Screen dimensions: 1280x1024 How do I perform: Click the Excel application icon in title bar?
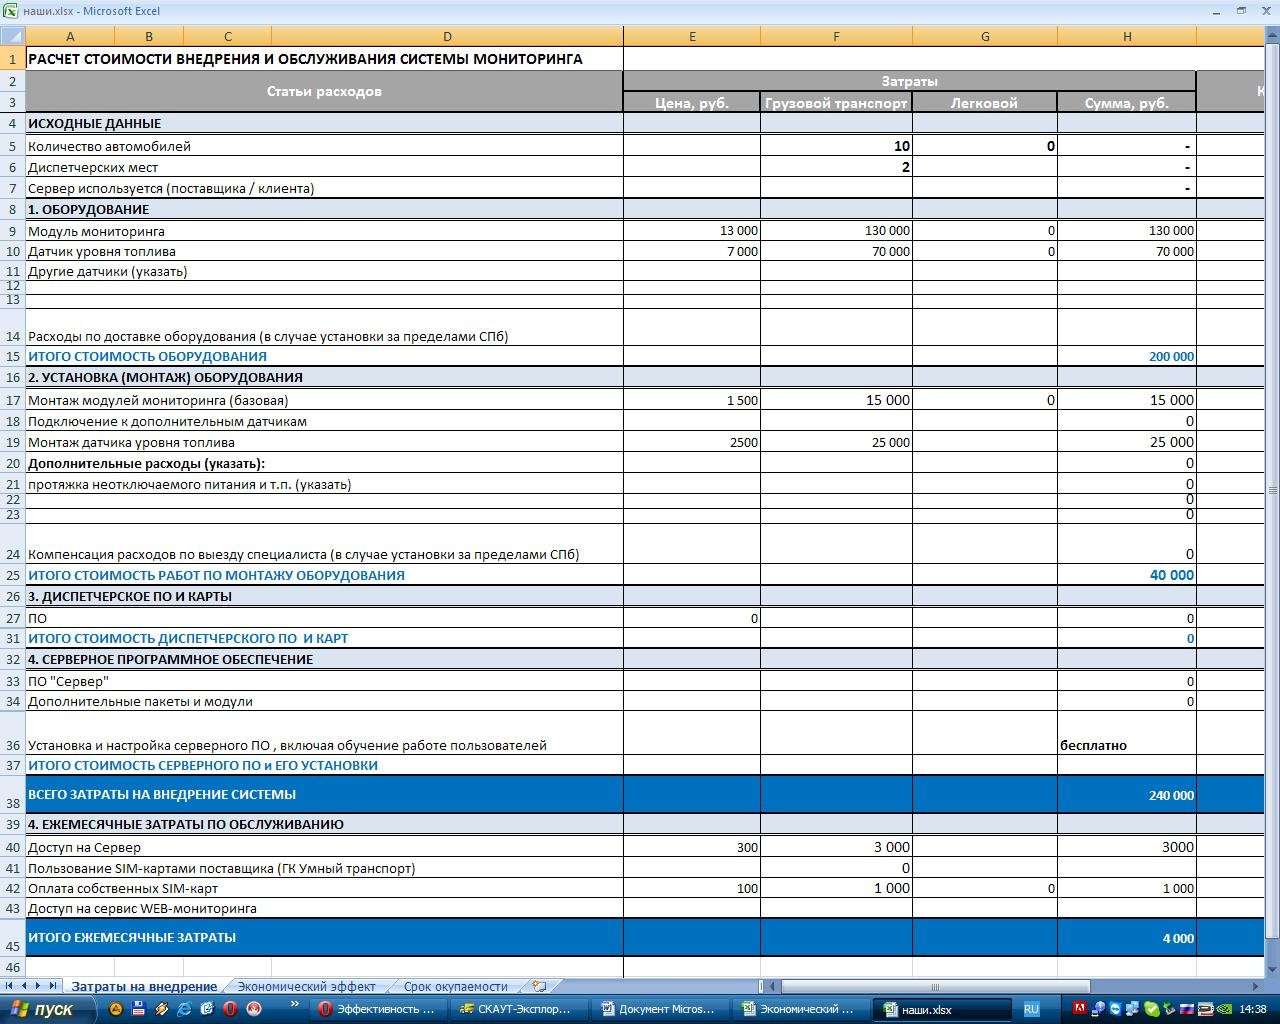10,11
